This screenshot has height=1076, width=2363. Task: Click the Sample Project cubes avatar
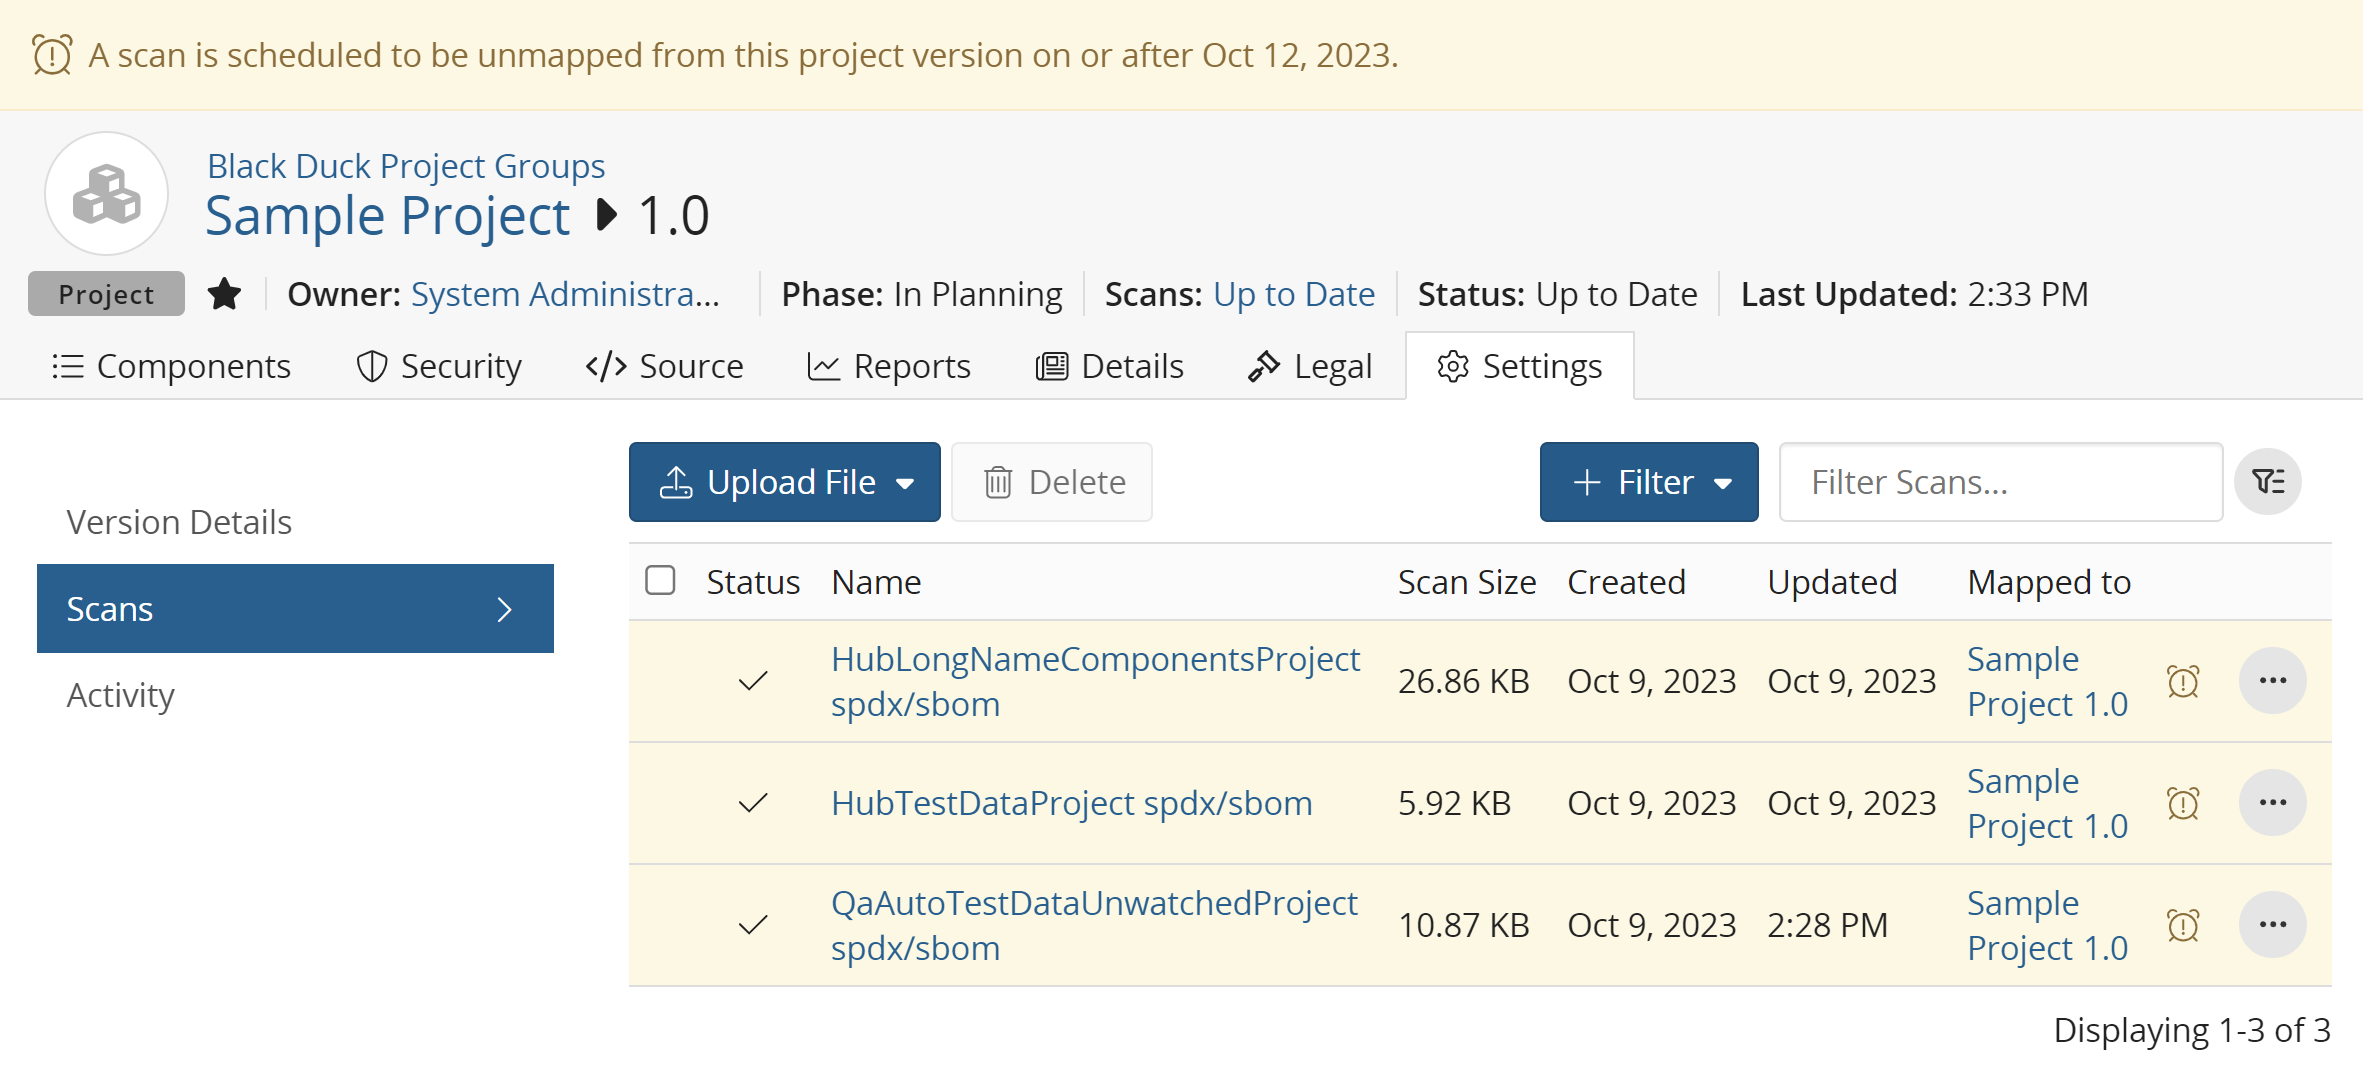(x=106, y=194)
